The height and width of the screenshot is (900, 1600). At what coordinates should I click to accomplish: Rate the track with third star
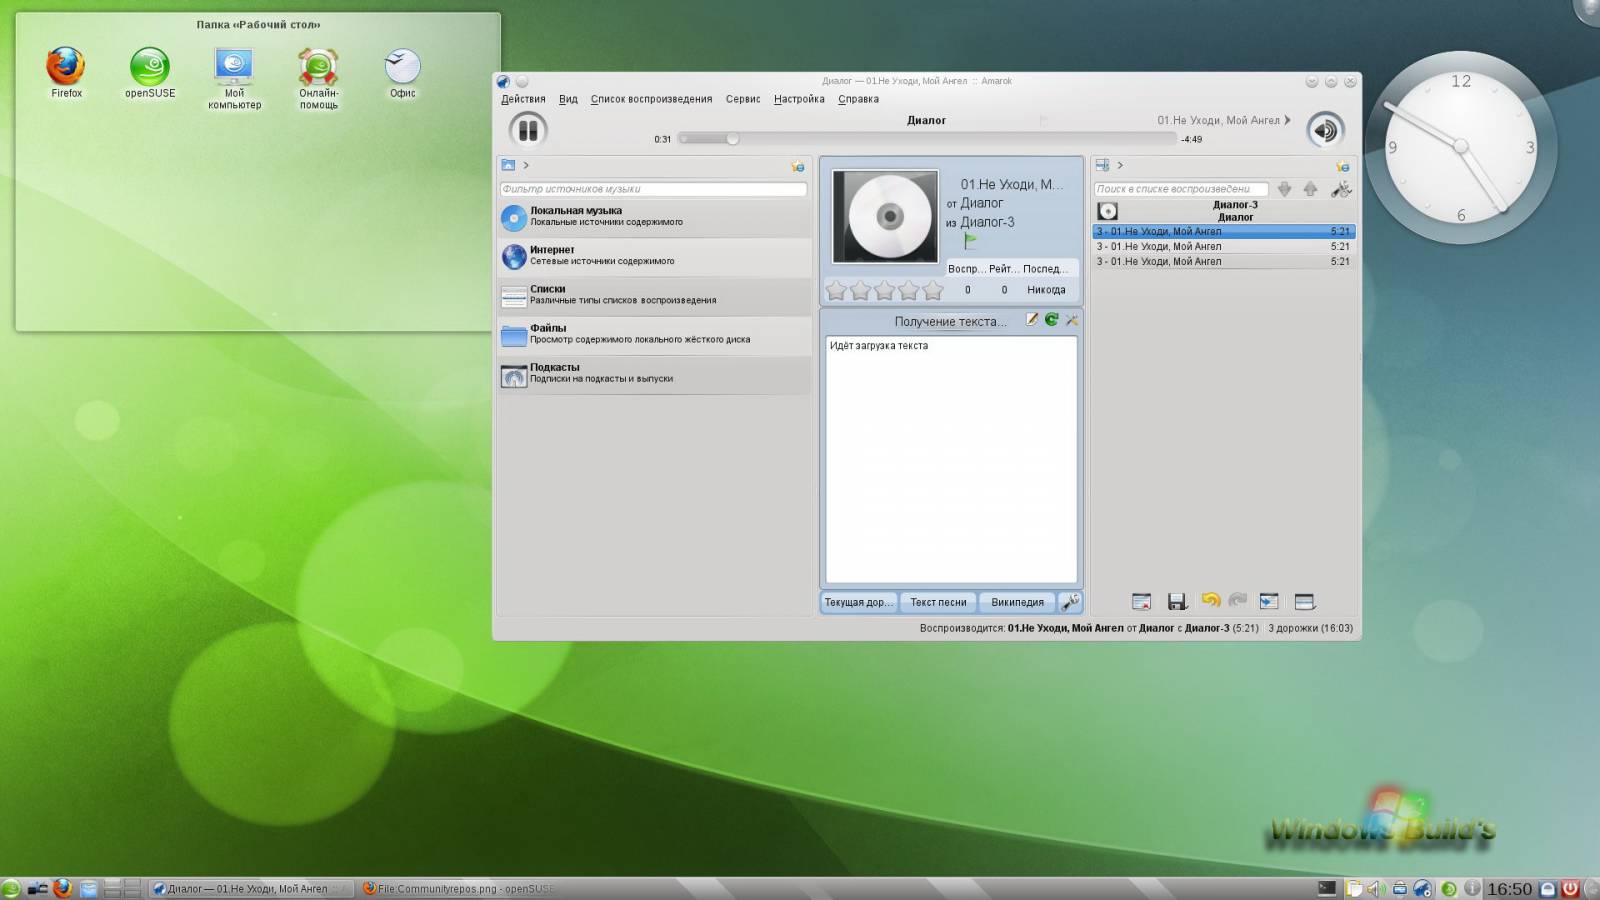tap(885, 290)
